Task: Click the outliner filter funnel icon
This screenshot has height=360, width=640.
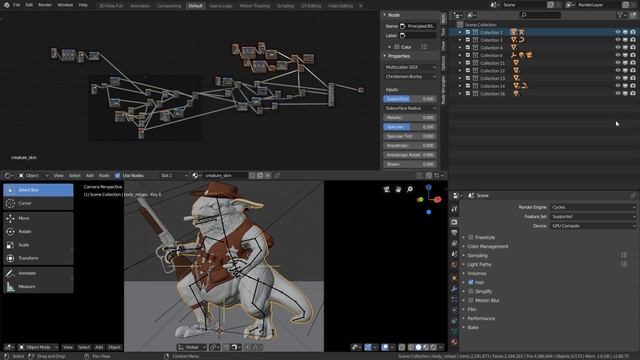Action: click(620, 15)
